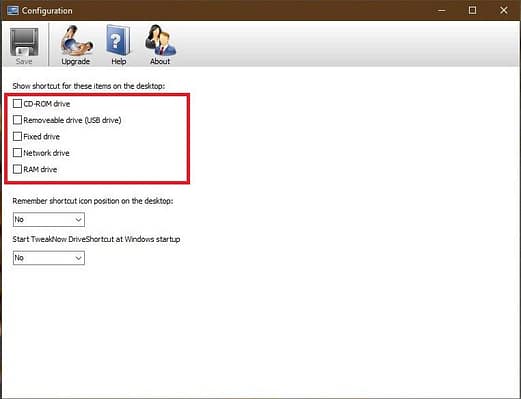Click 'Show shortcut for these items' label
Screen dimensions: 521x399
point(89,86)
